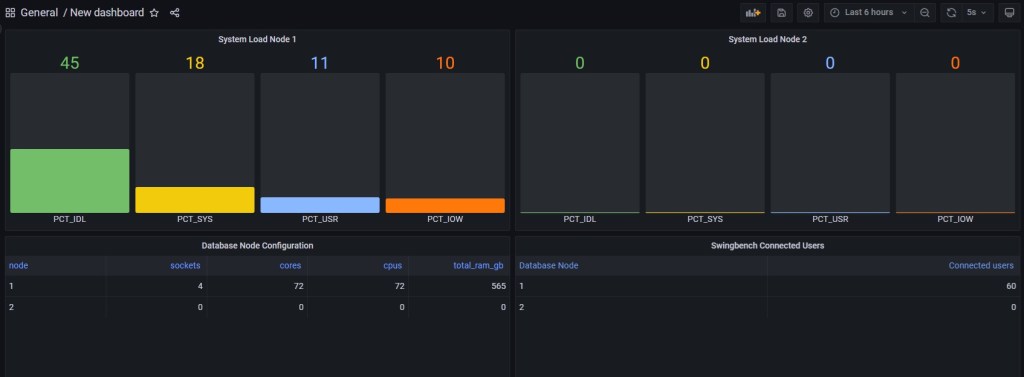The width and height of the screenshot is (1024, 377).
Task: Click PCT_IDL label under Node 1
Action: pos(70,220)
